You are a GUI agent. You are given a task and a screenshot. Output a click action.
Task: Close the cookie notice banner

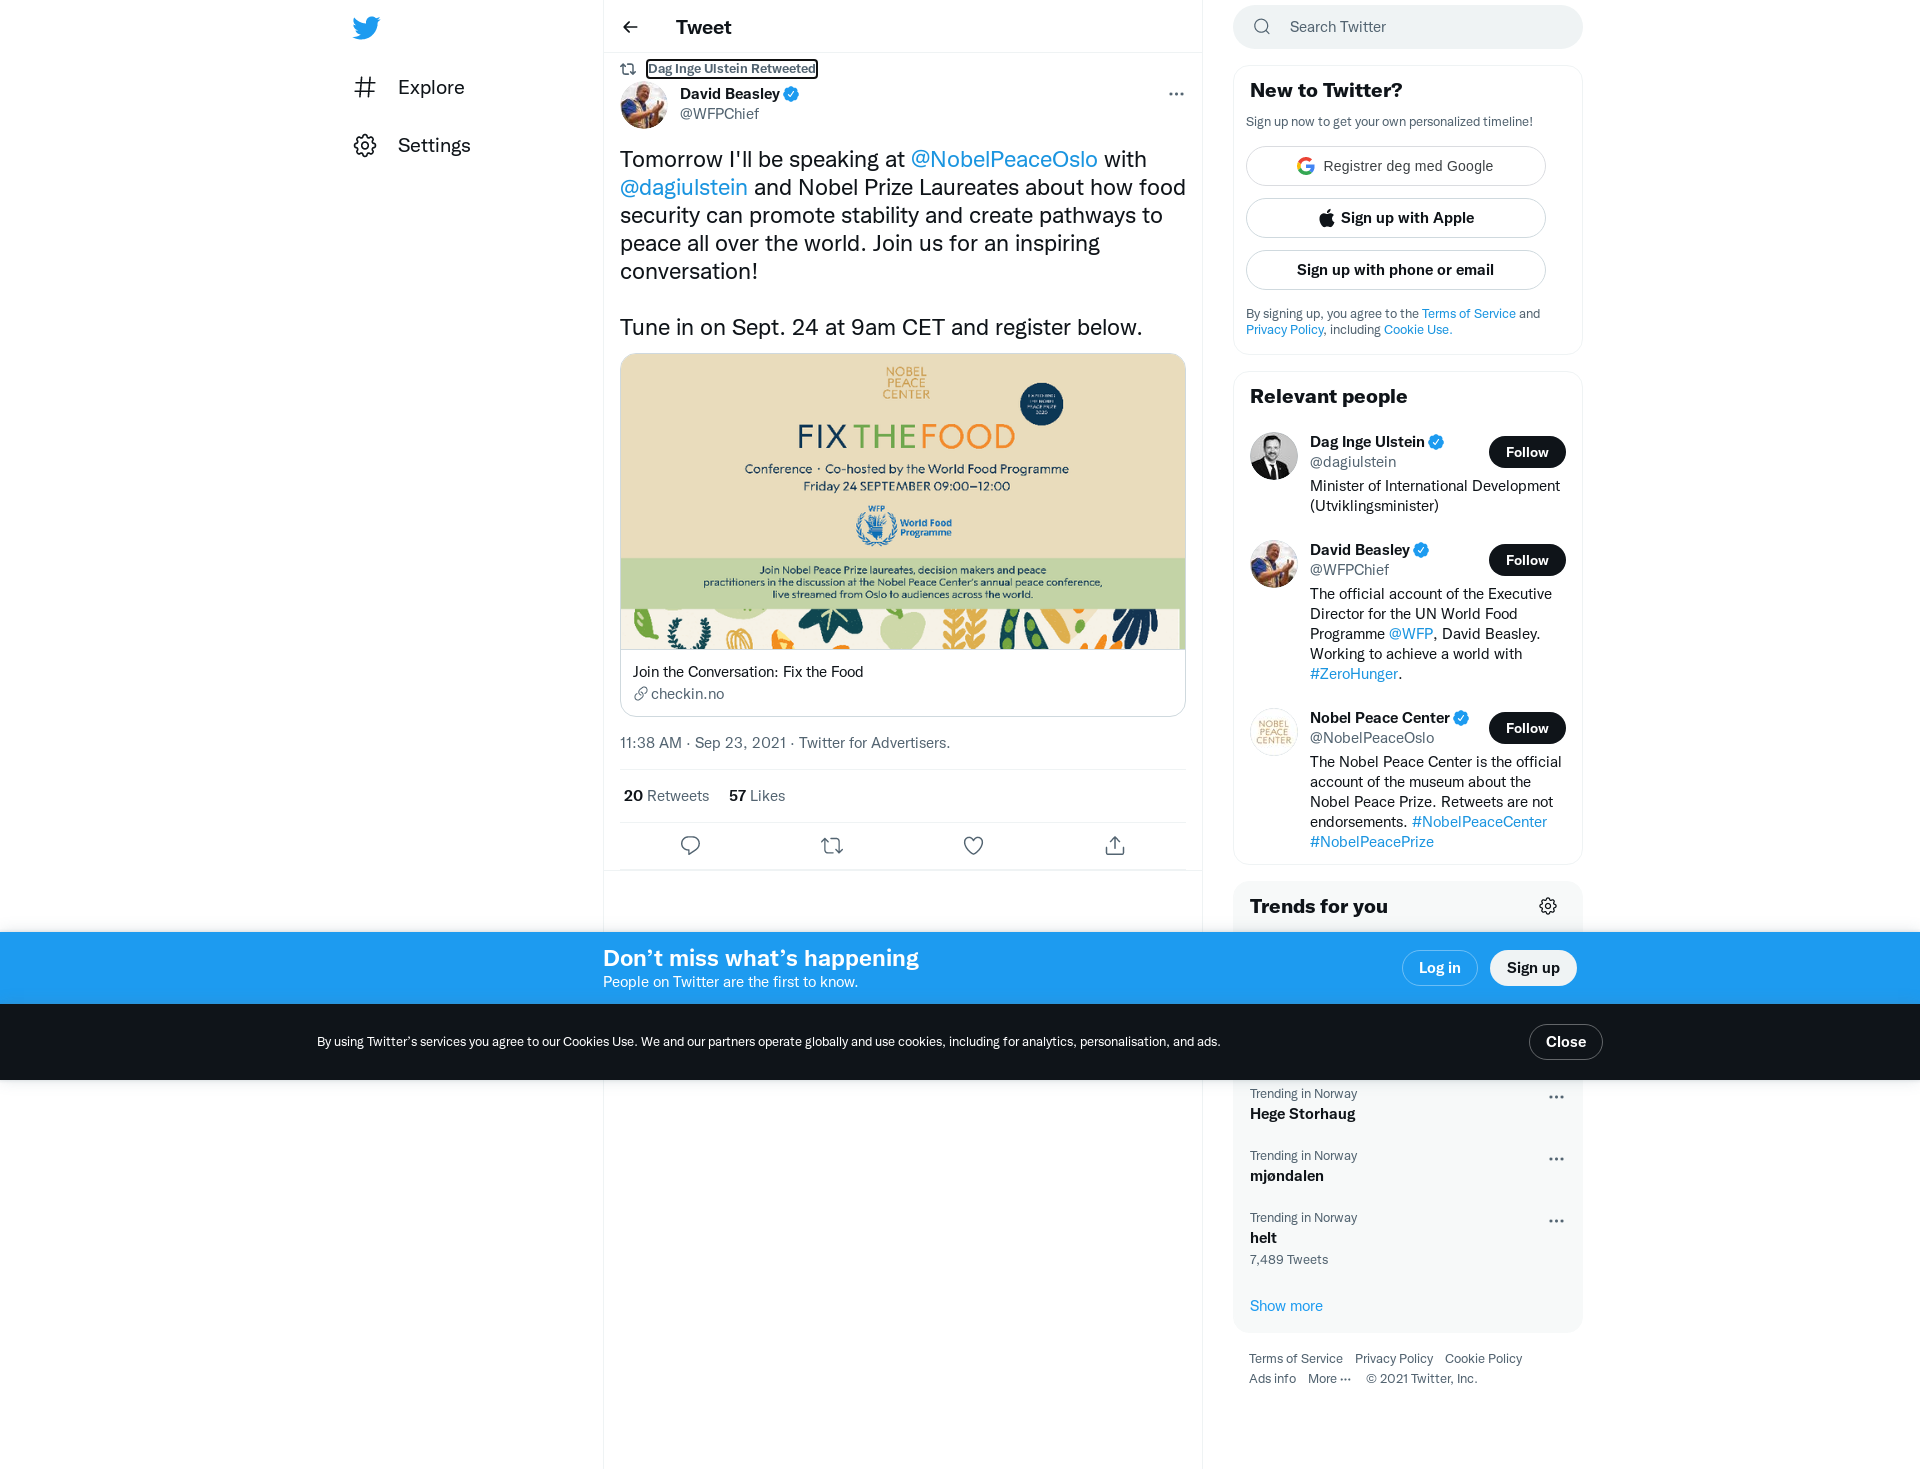coord(1566,1042)
